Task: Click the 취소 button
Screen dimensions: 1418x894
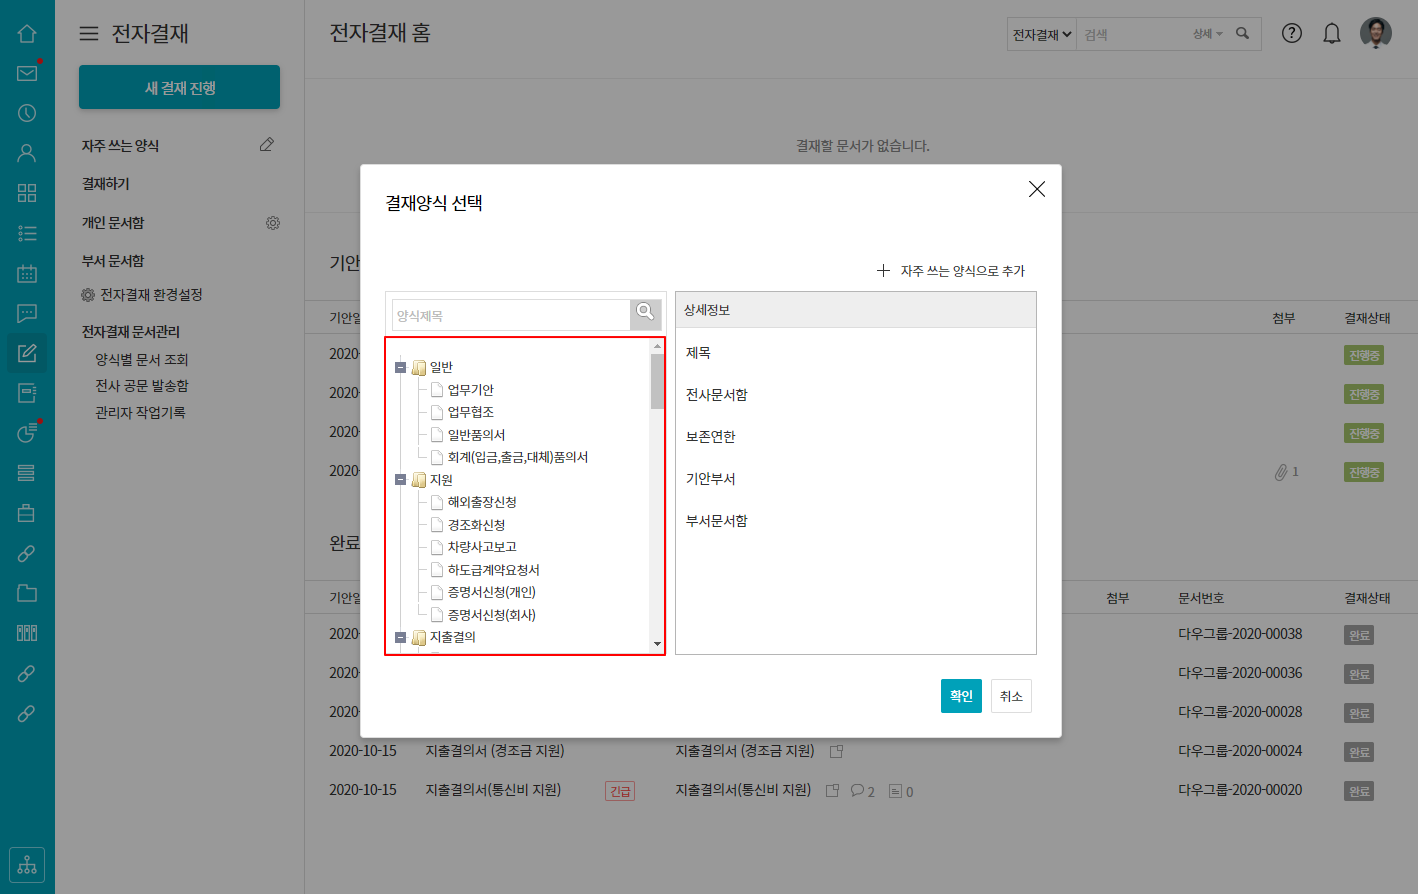Action: coord(1011,696)
